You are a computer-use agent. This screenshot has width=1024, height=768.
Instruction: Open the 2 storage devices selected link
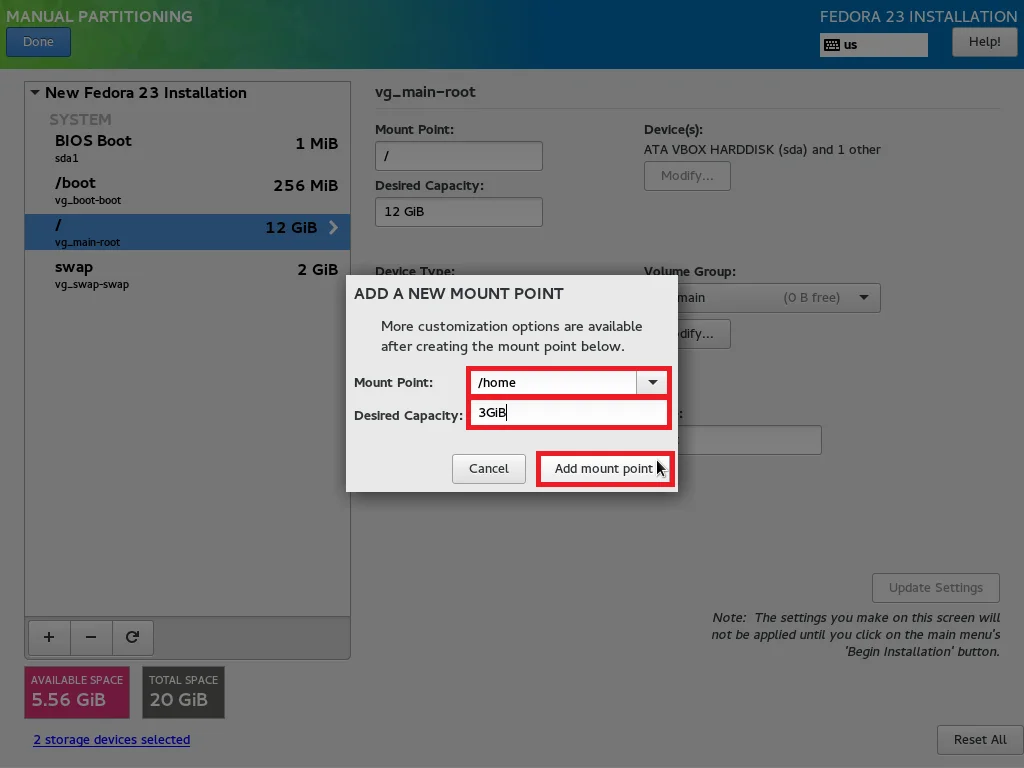[112, 739]
